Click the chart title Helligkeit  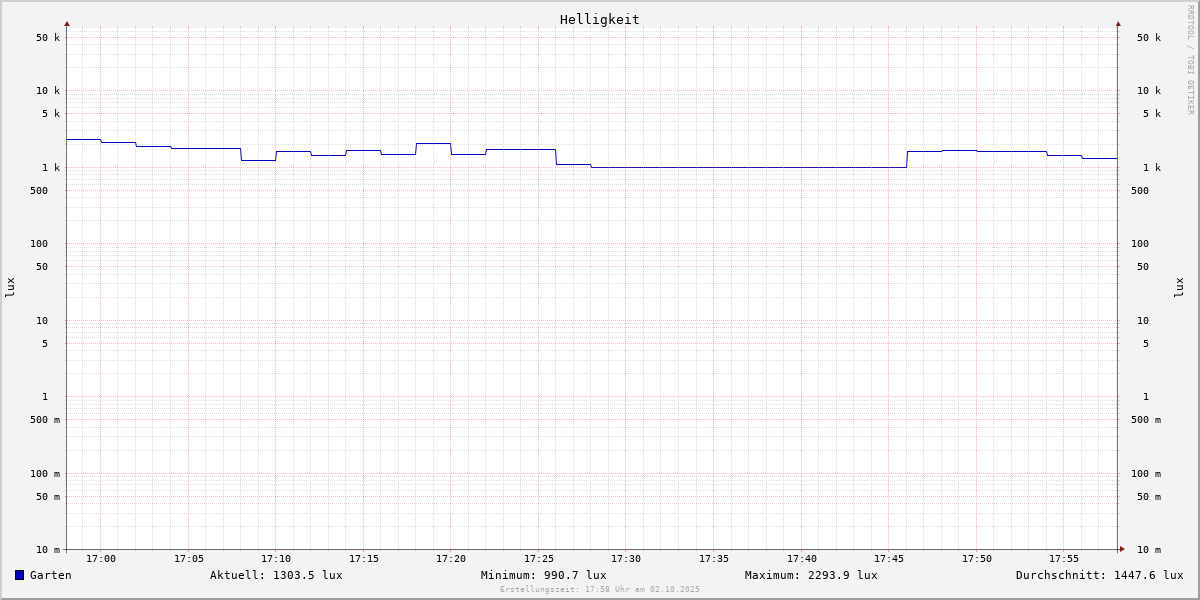[x=600, y=19]
